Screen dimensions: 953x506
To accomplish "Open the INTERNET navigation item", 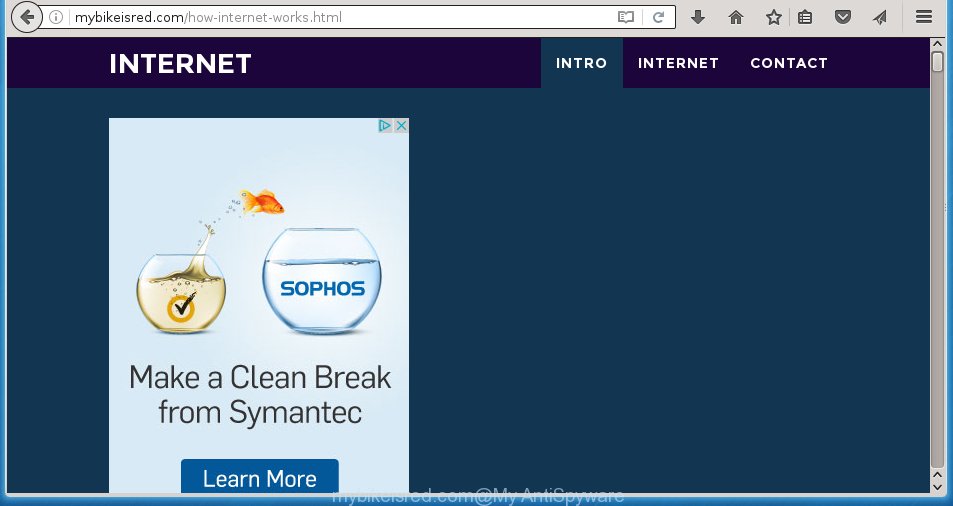I will click(x=678, y=63).
